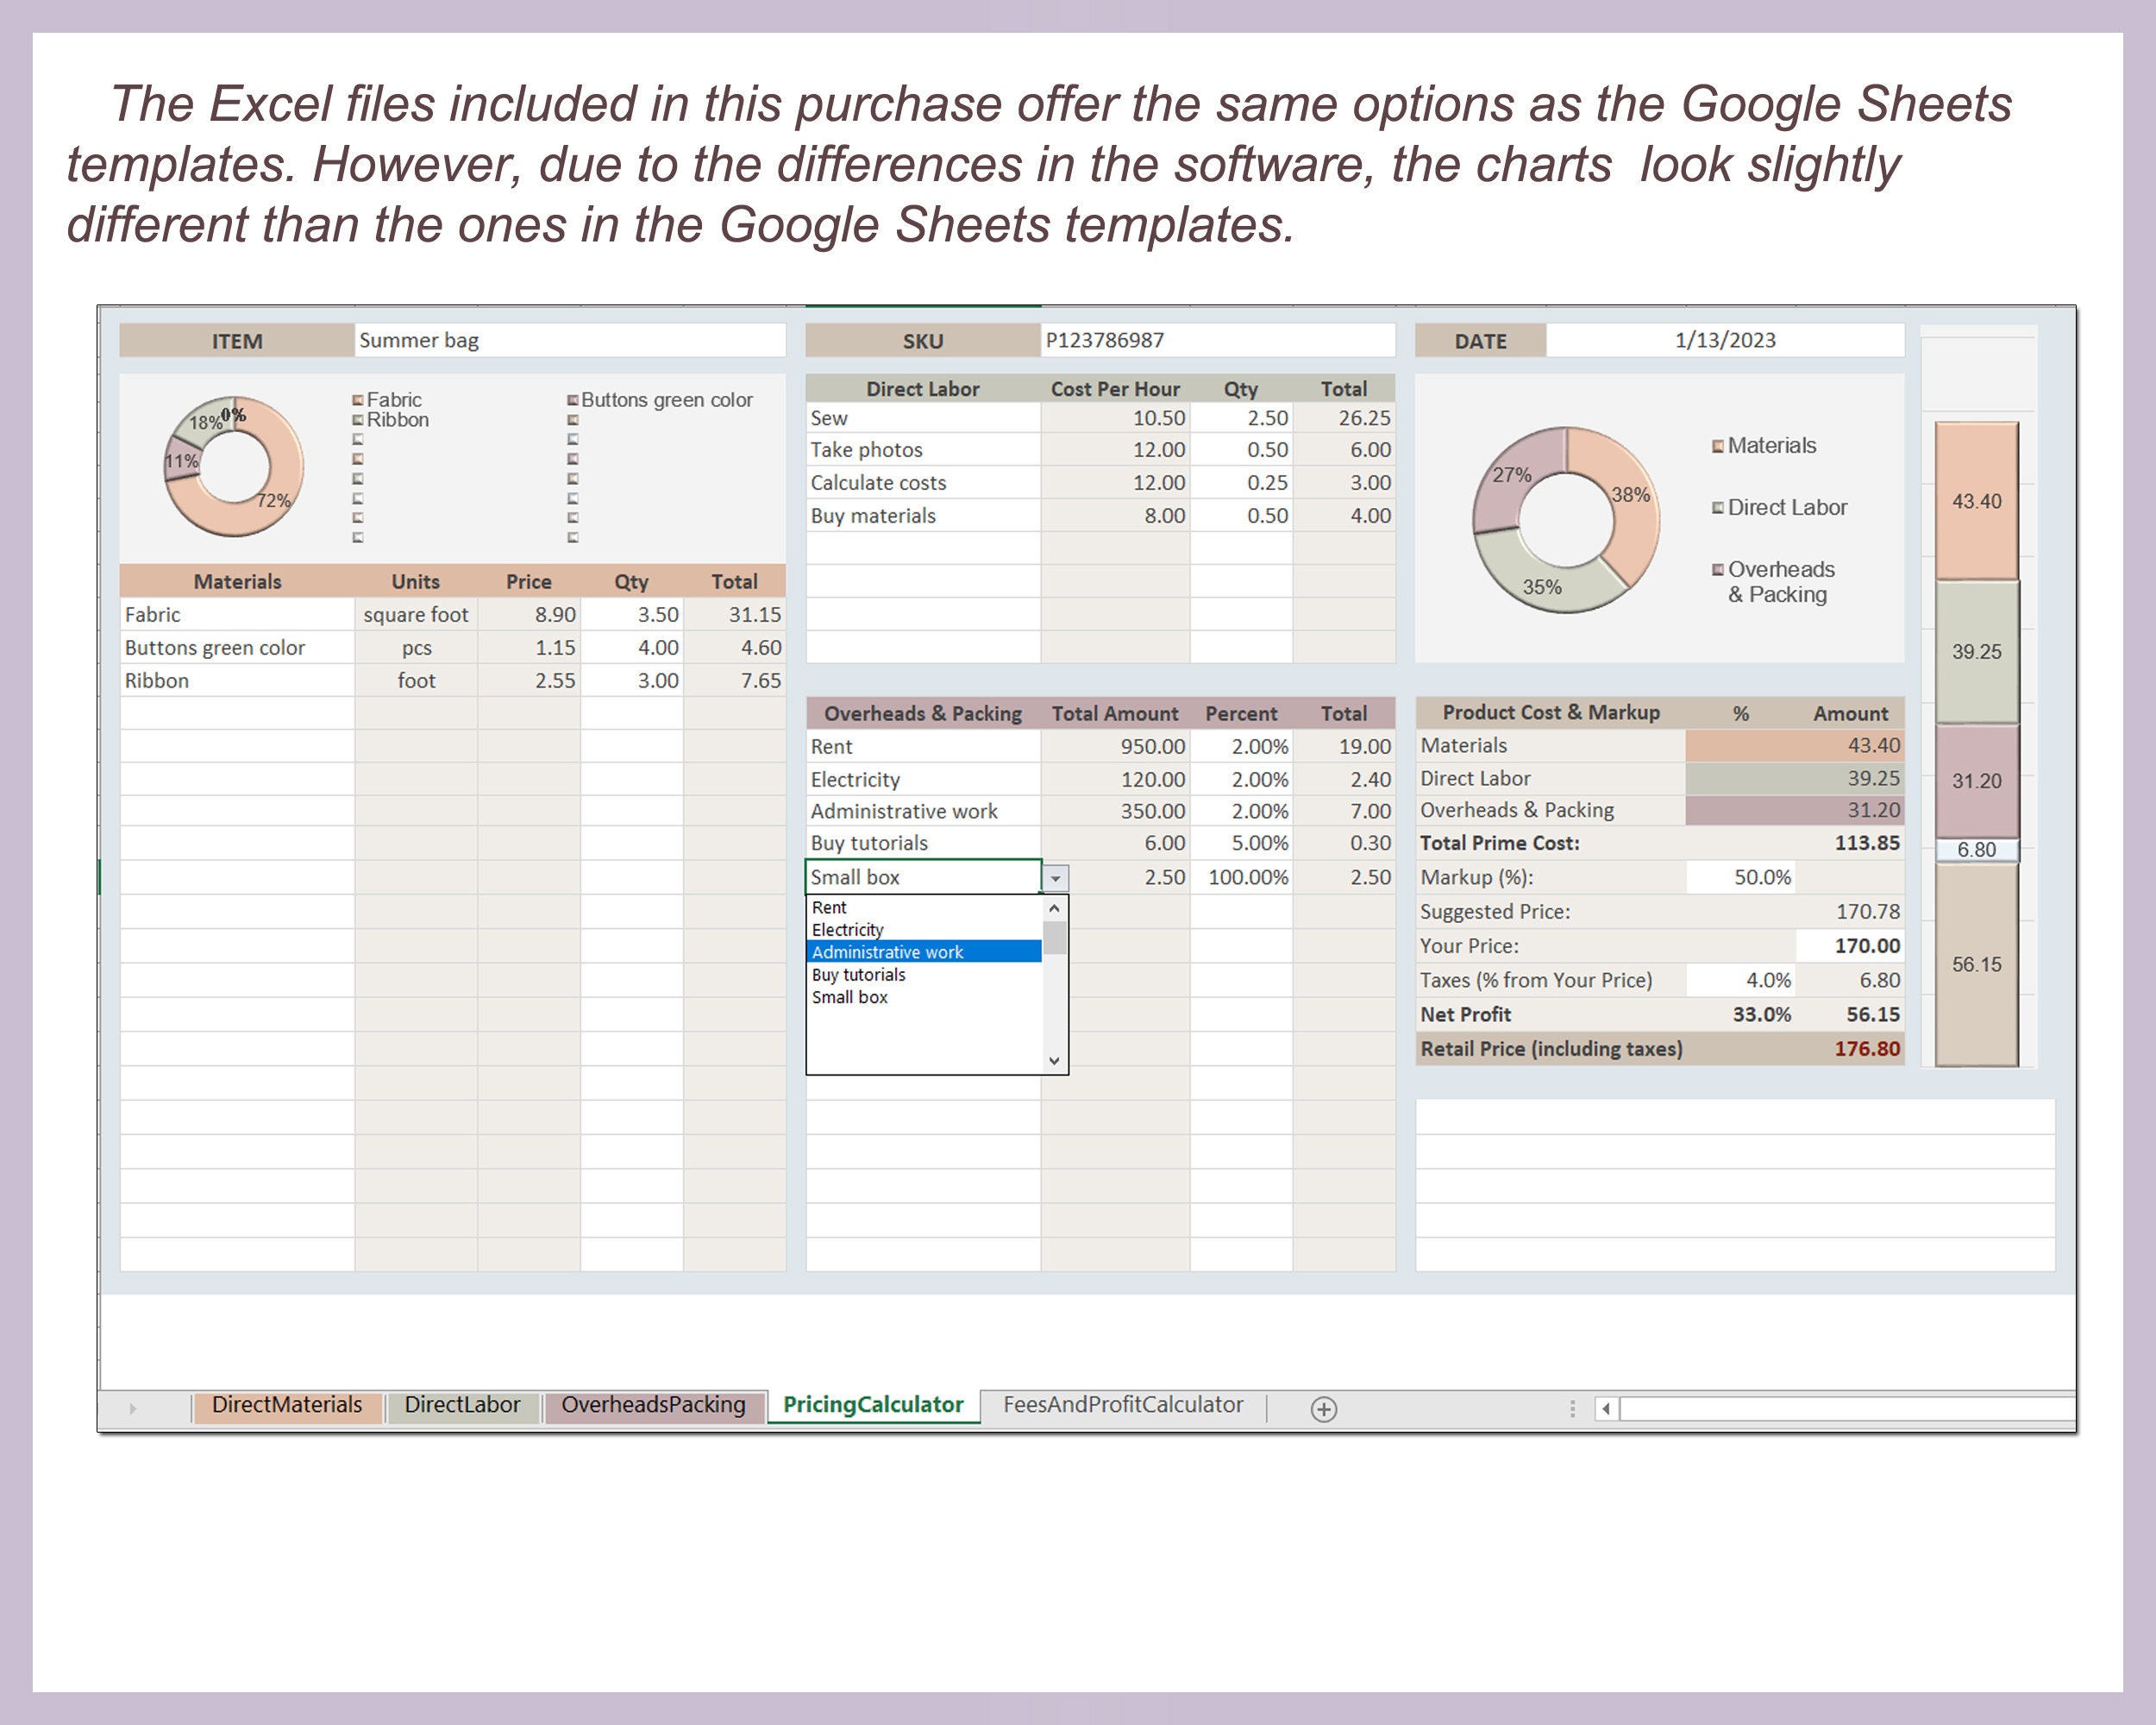Click the Overheads & Packing legend icon
Screen dimensions: 2156x1725
point(1718,569)
